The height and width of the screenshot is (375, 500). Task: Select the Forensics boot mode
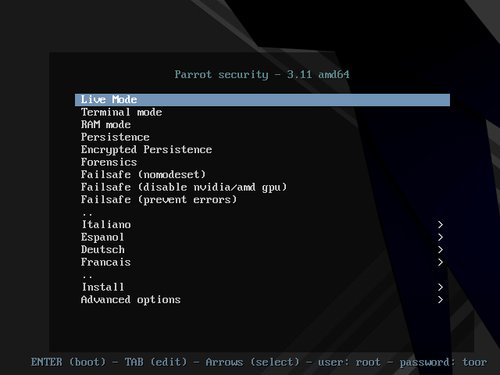[x=262, y=162]
